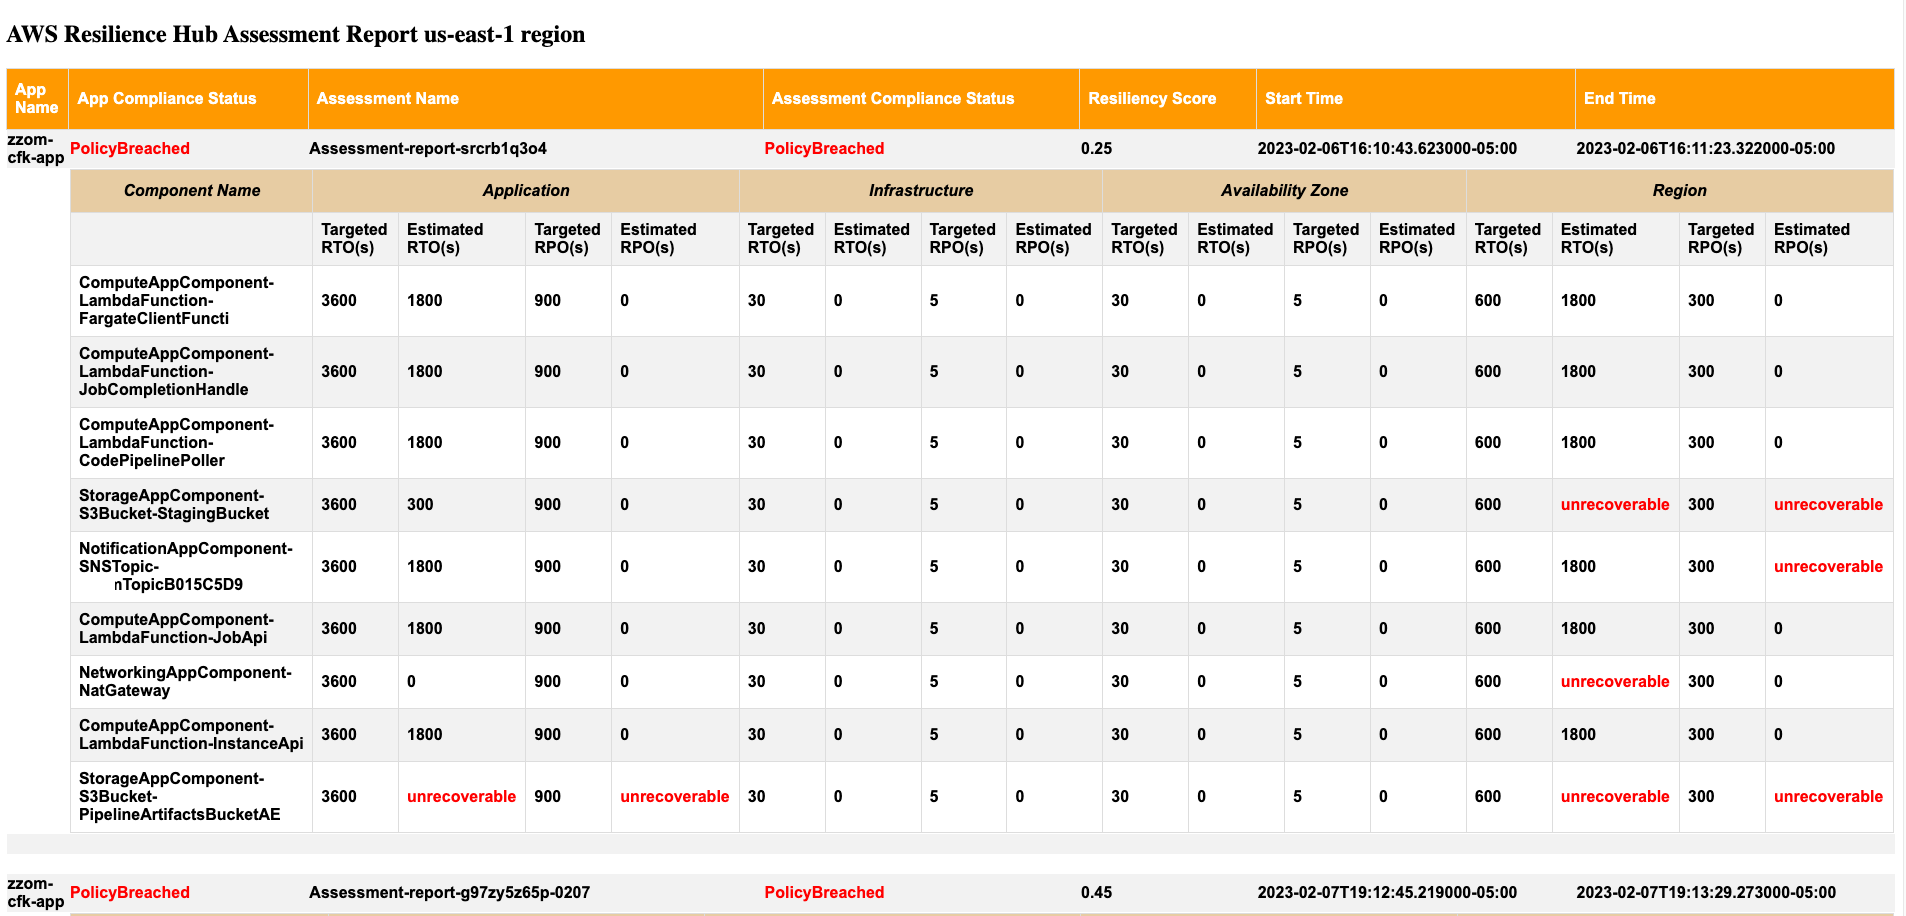This screenshot has height=916, width=1906.
Task: Click Region Estimated RTO unrecoverable in NatGateway row
Action: point(1615,682)
